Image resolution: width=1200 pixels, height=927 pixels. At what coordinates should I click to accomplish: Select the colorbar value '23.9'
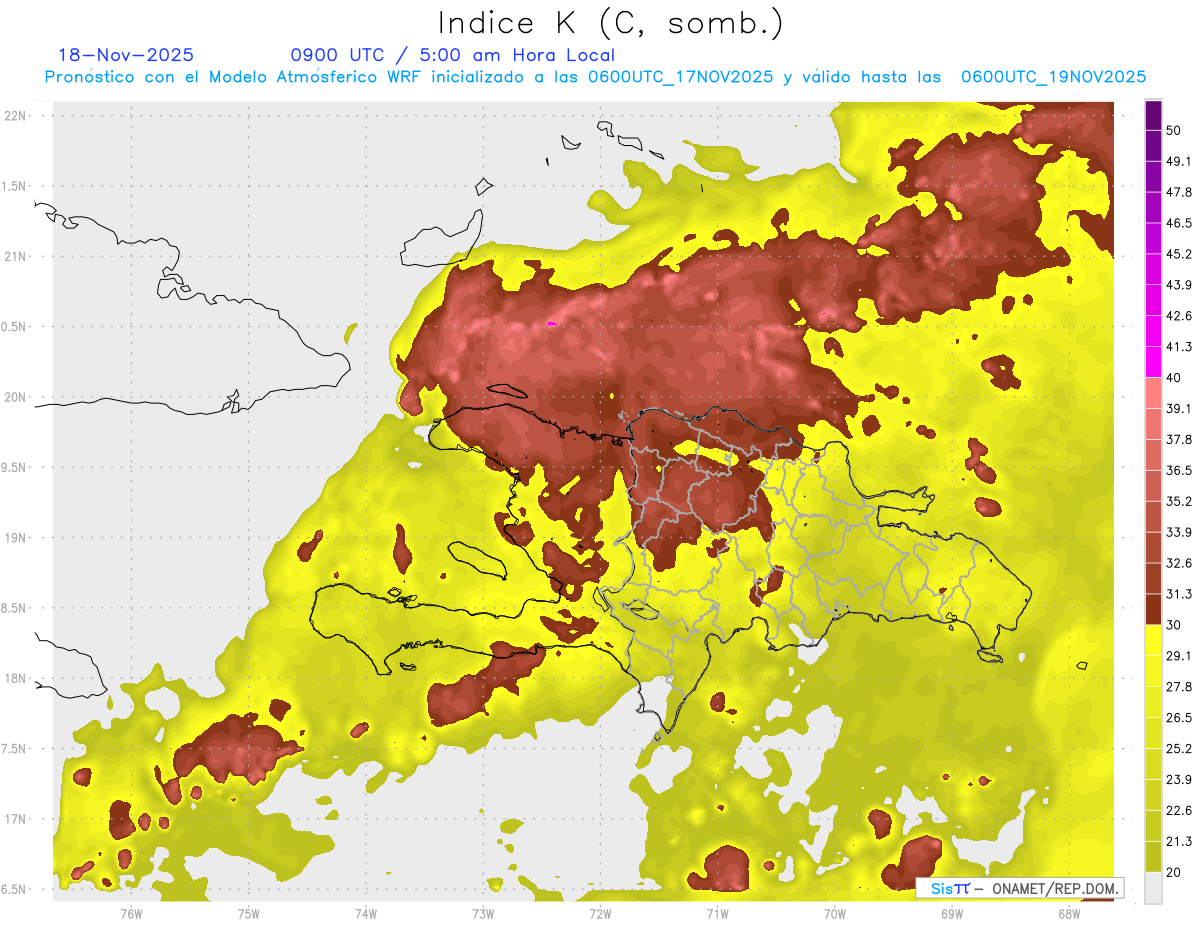pos(1179,780)
